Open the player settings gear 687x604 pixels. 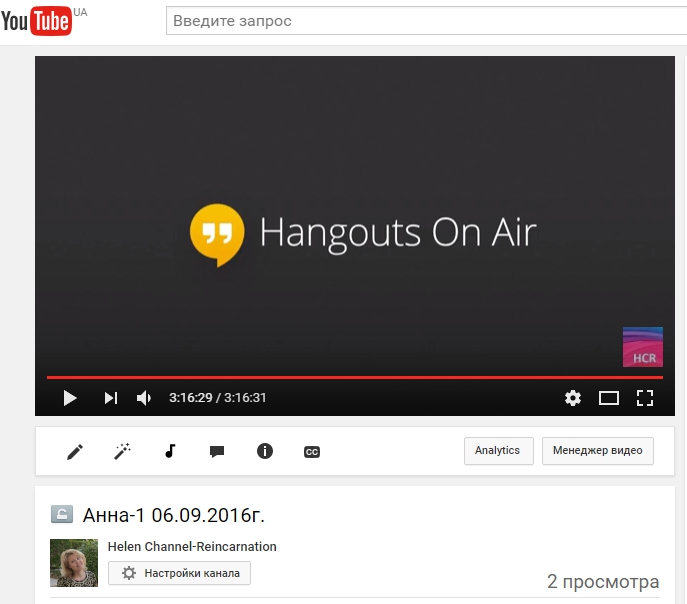[x=573, y=398]
